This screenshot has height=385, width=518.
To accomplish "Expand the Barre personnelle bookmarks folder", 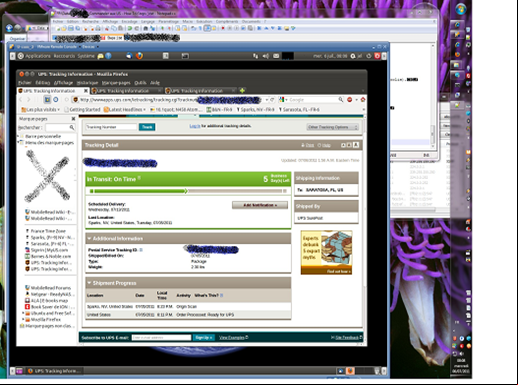I will [18, 136].
